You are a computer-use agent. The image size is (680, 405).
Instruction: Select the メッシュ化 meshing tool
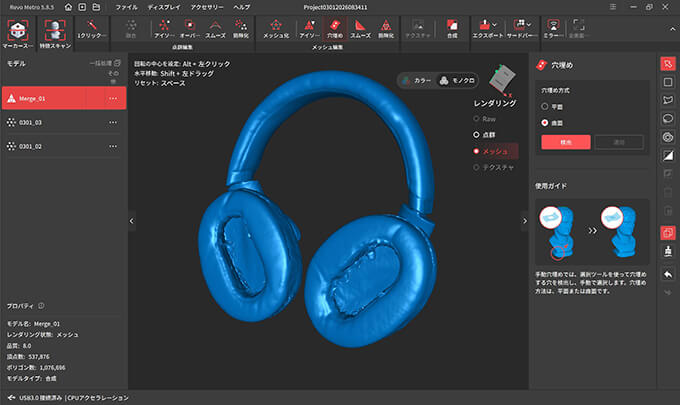click(276, 26)
